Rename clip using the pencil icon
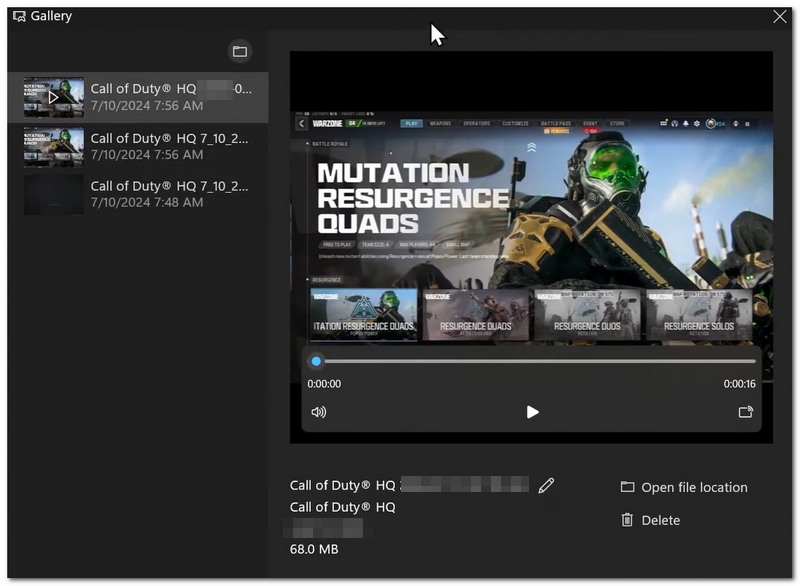The image size is (800, 586). [x=546, y=486]
